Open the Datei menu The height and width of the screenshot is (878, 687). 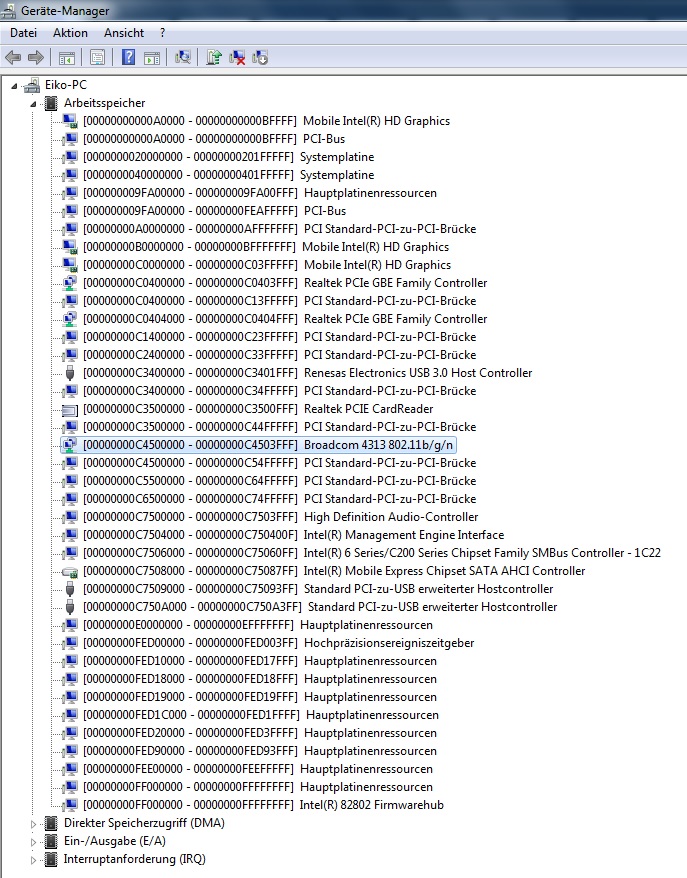click(x=24, y=33)
